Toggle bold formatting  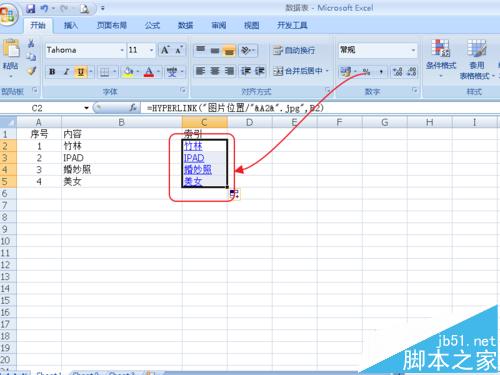52,72
